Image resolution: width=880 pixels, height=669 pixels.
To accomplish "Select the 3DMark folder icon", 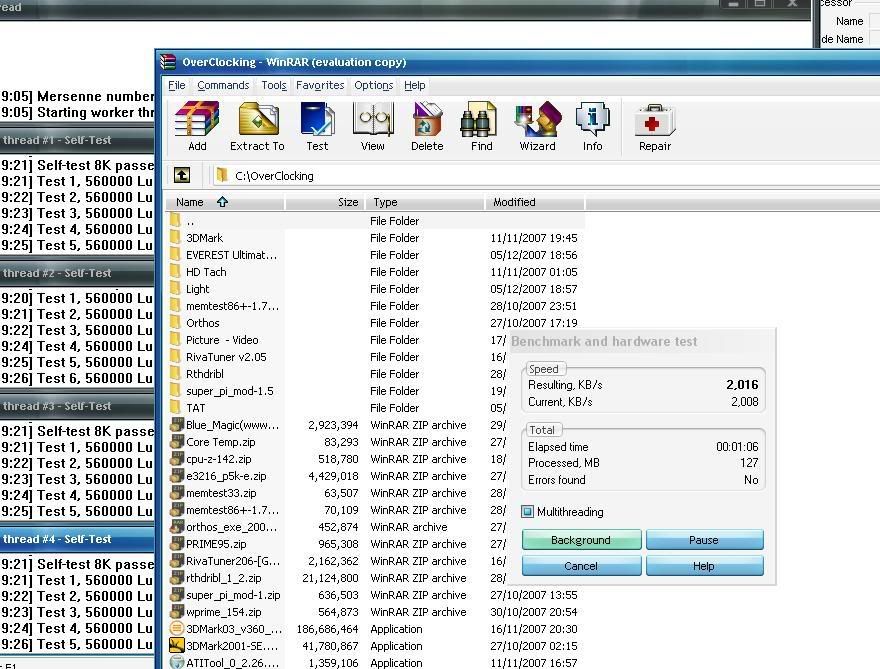I will pos(176,237).
